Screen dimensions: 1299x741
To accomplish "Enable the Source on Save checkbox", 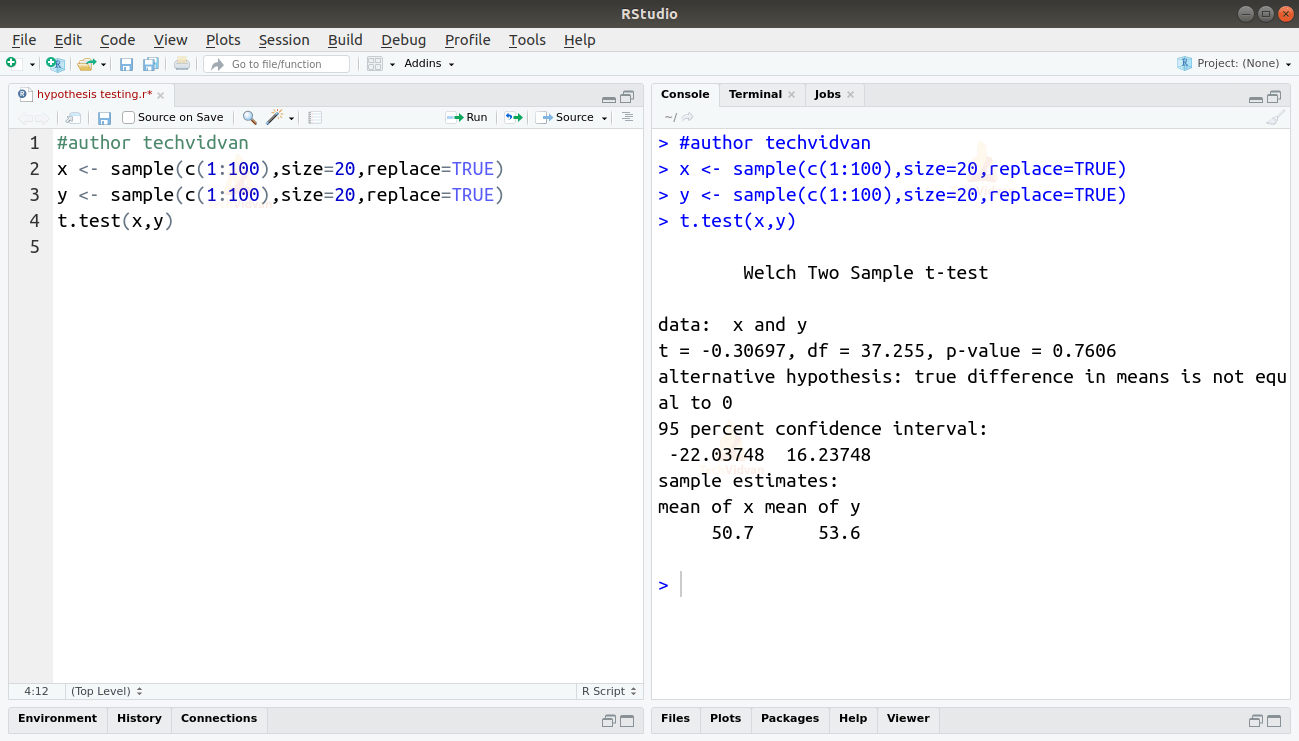I will click(127, 117).
